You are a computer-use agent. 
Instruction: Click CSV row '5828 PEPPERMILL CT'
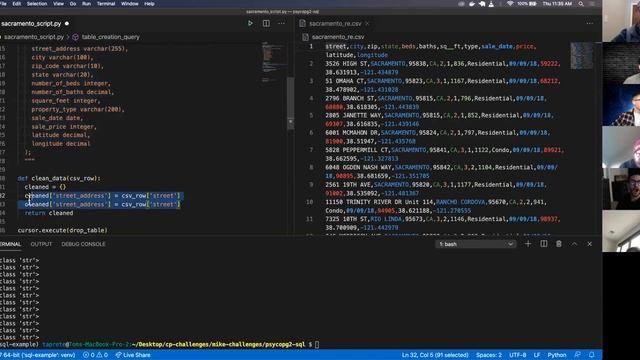point(444,154)
